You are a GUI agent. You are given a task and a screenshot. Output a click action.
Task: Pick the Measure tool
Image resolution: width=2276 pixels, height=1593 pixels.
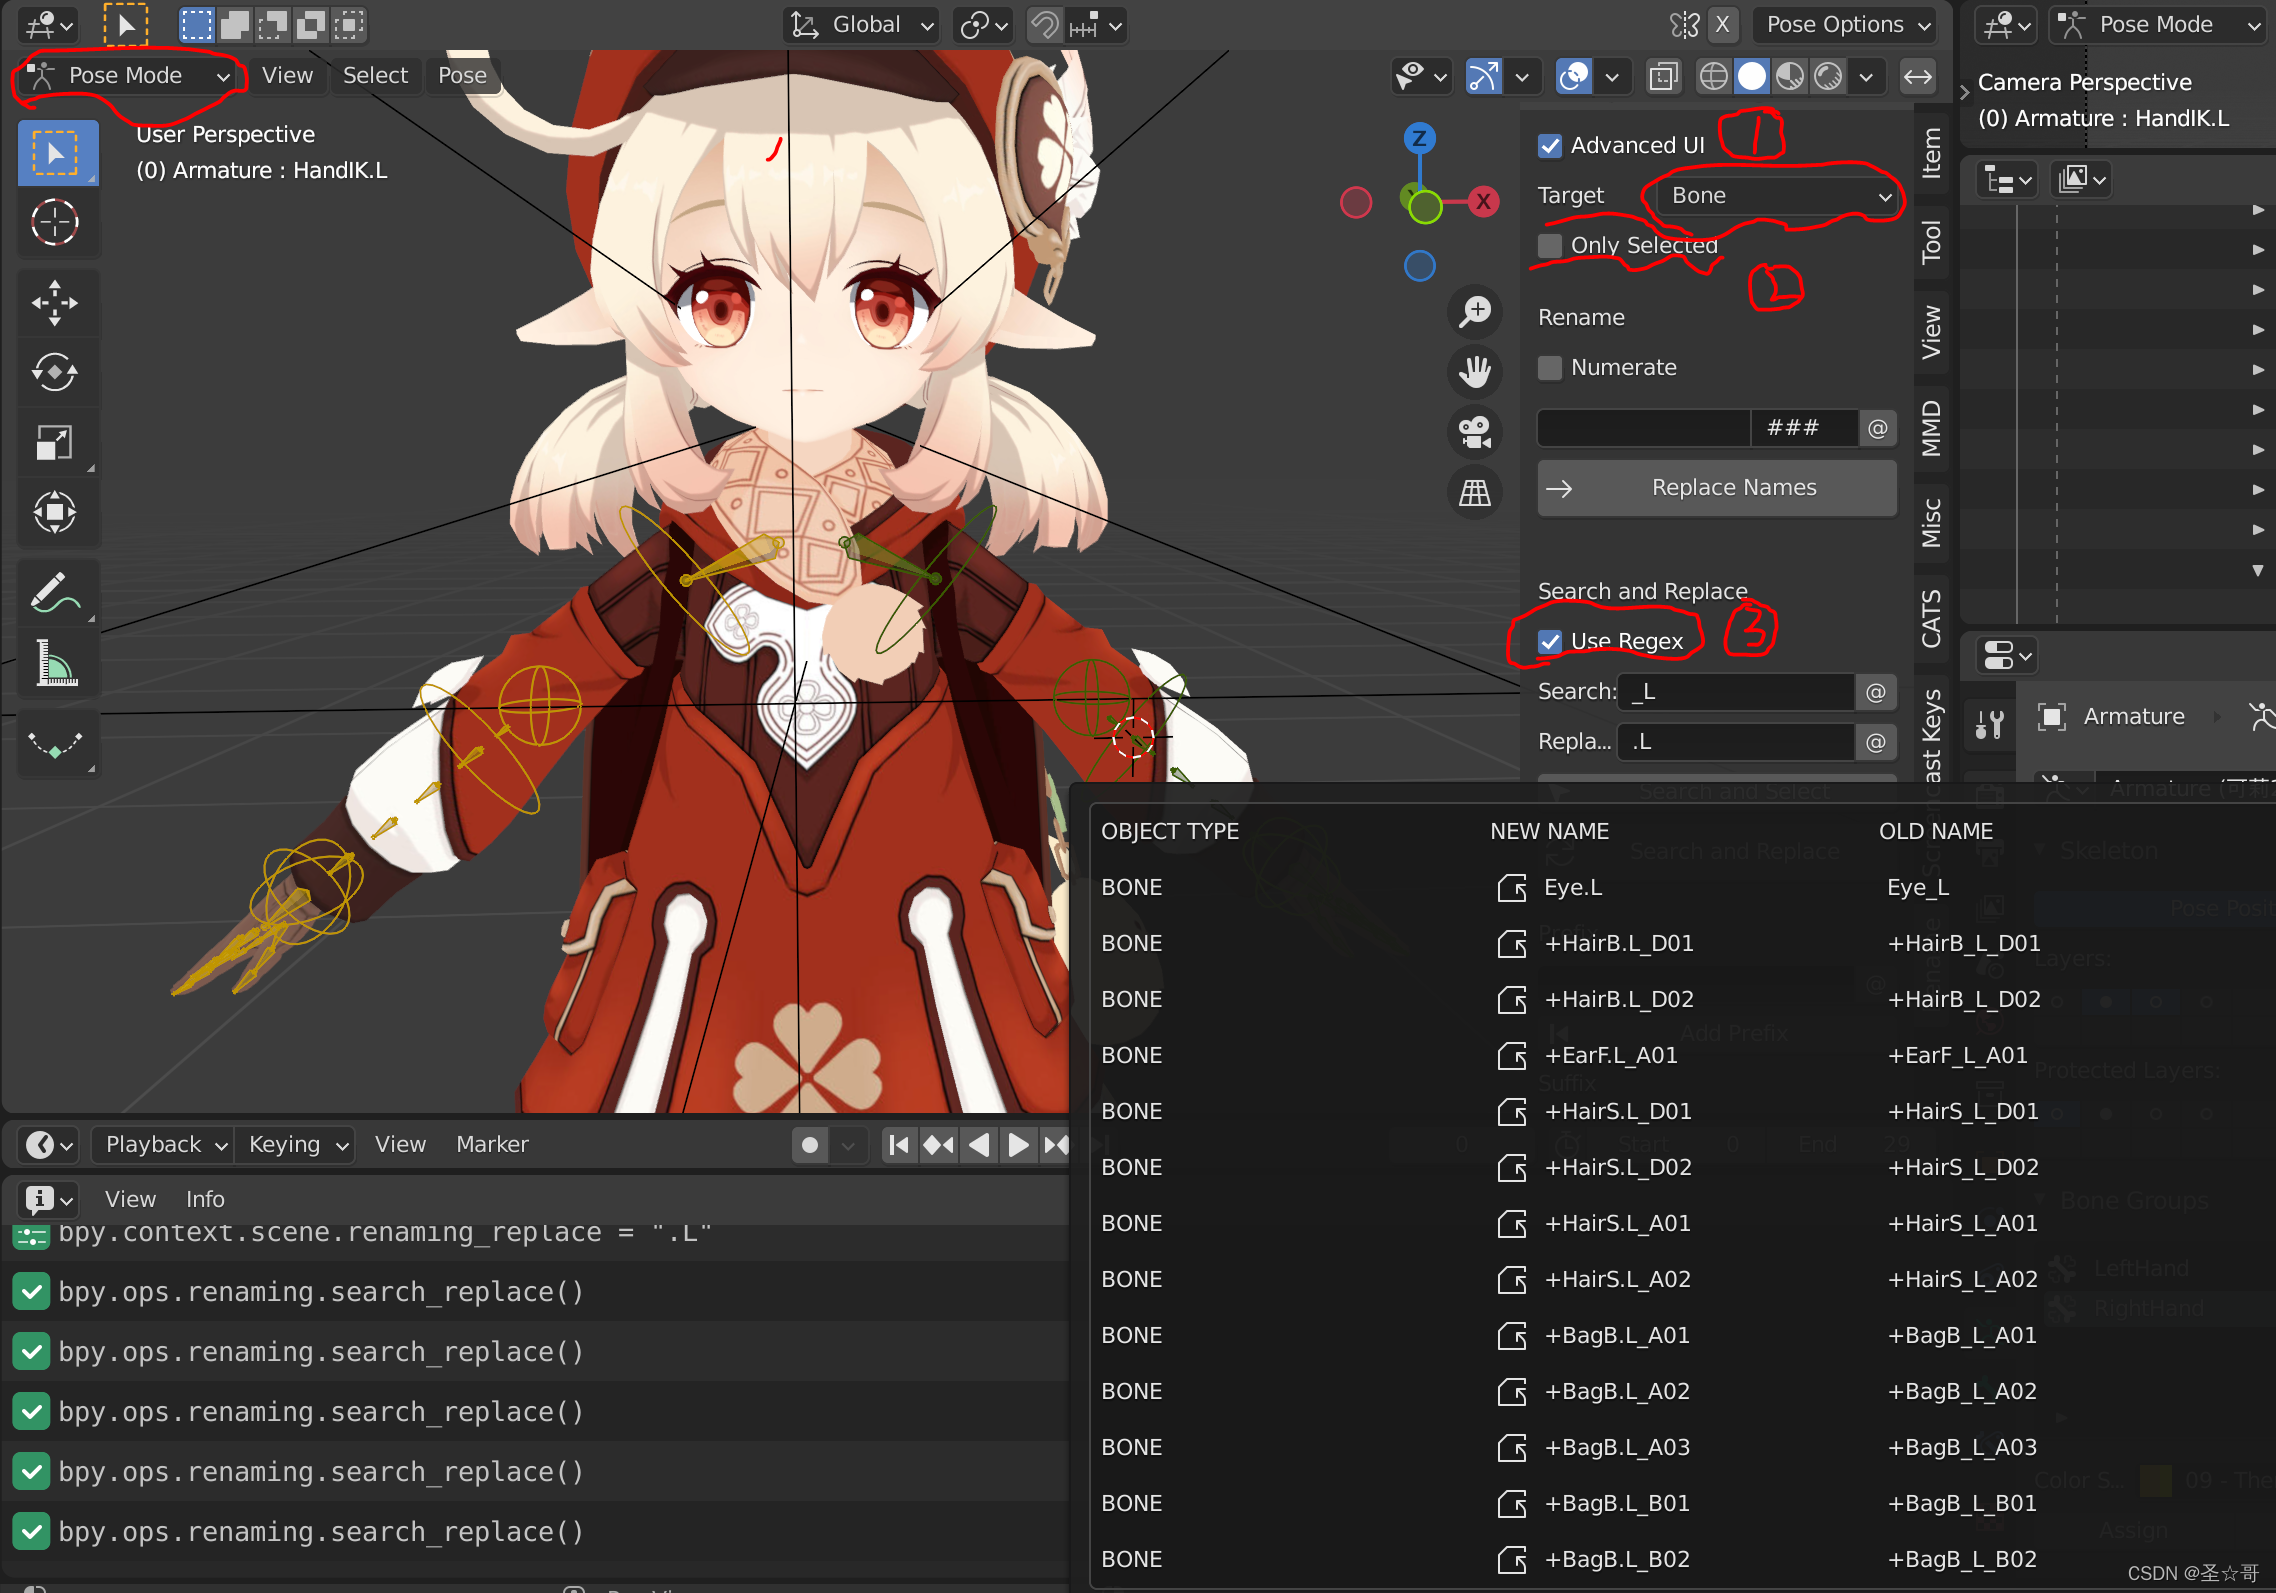[x=55, y=662]
